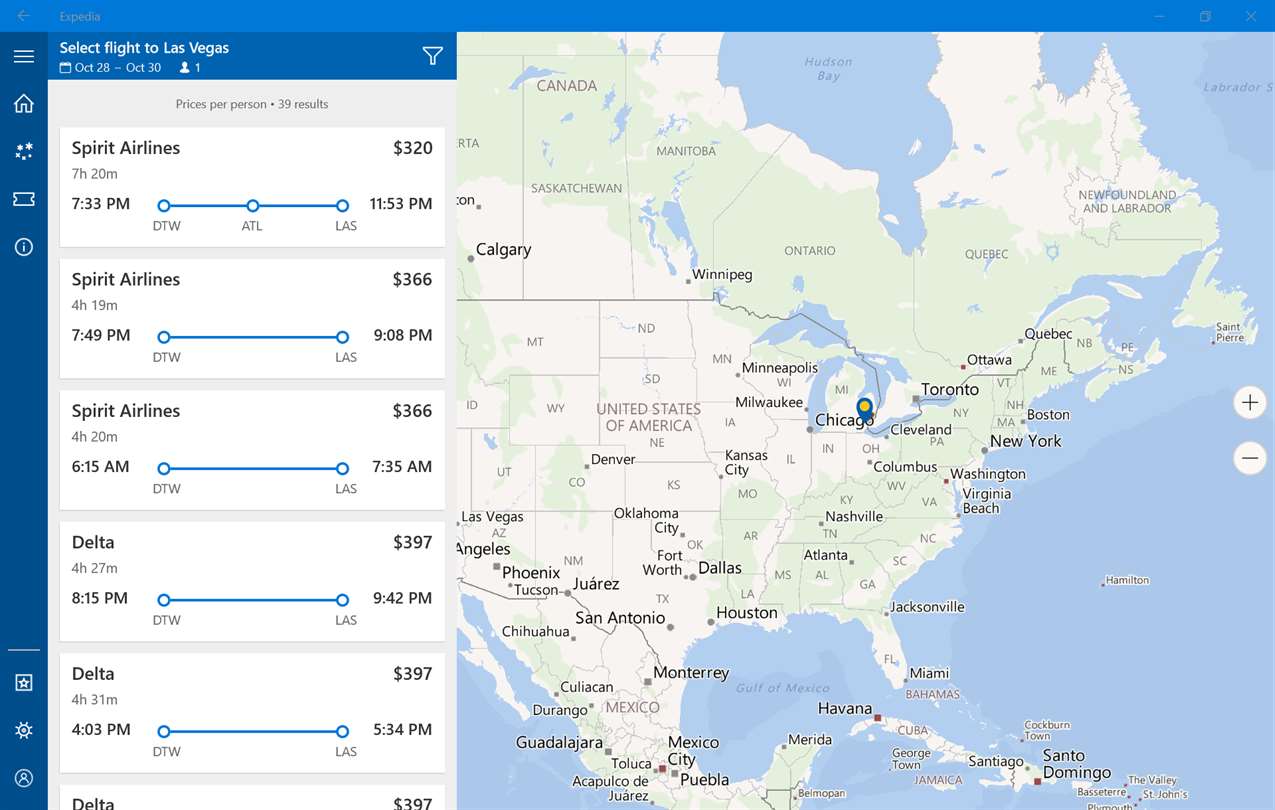Click Dallas label on the map
This screenshot has width=1275, height=810.
pyautogui.click(x=720, y=567)
